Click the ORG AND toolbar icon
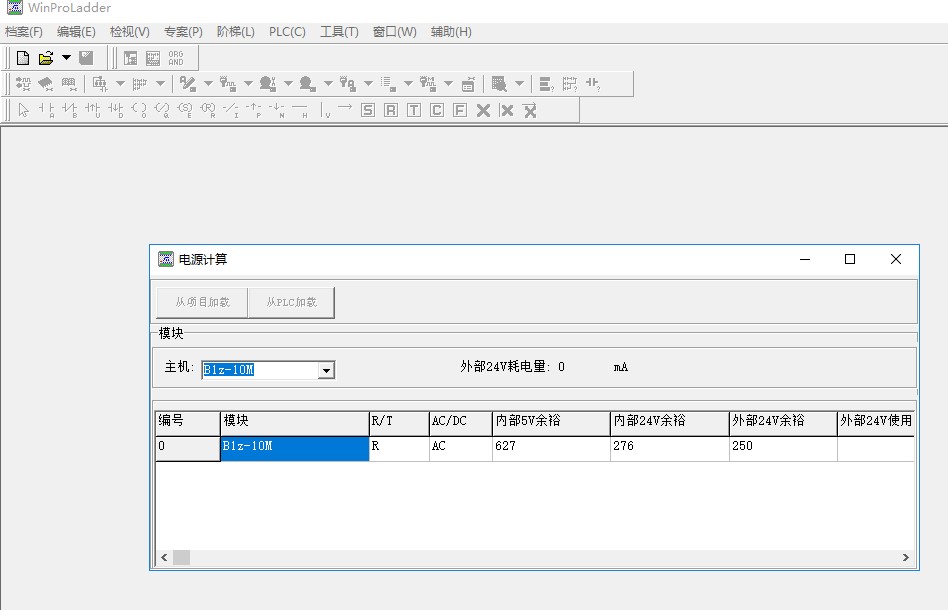 (176, 58)
